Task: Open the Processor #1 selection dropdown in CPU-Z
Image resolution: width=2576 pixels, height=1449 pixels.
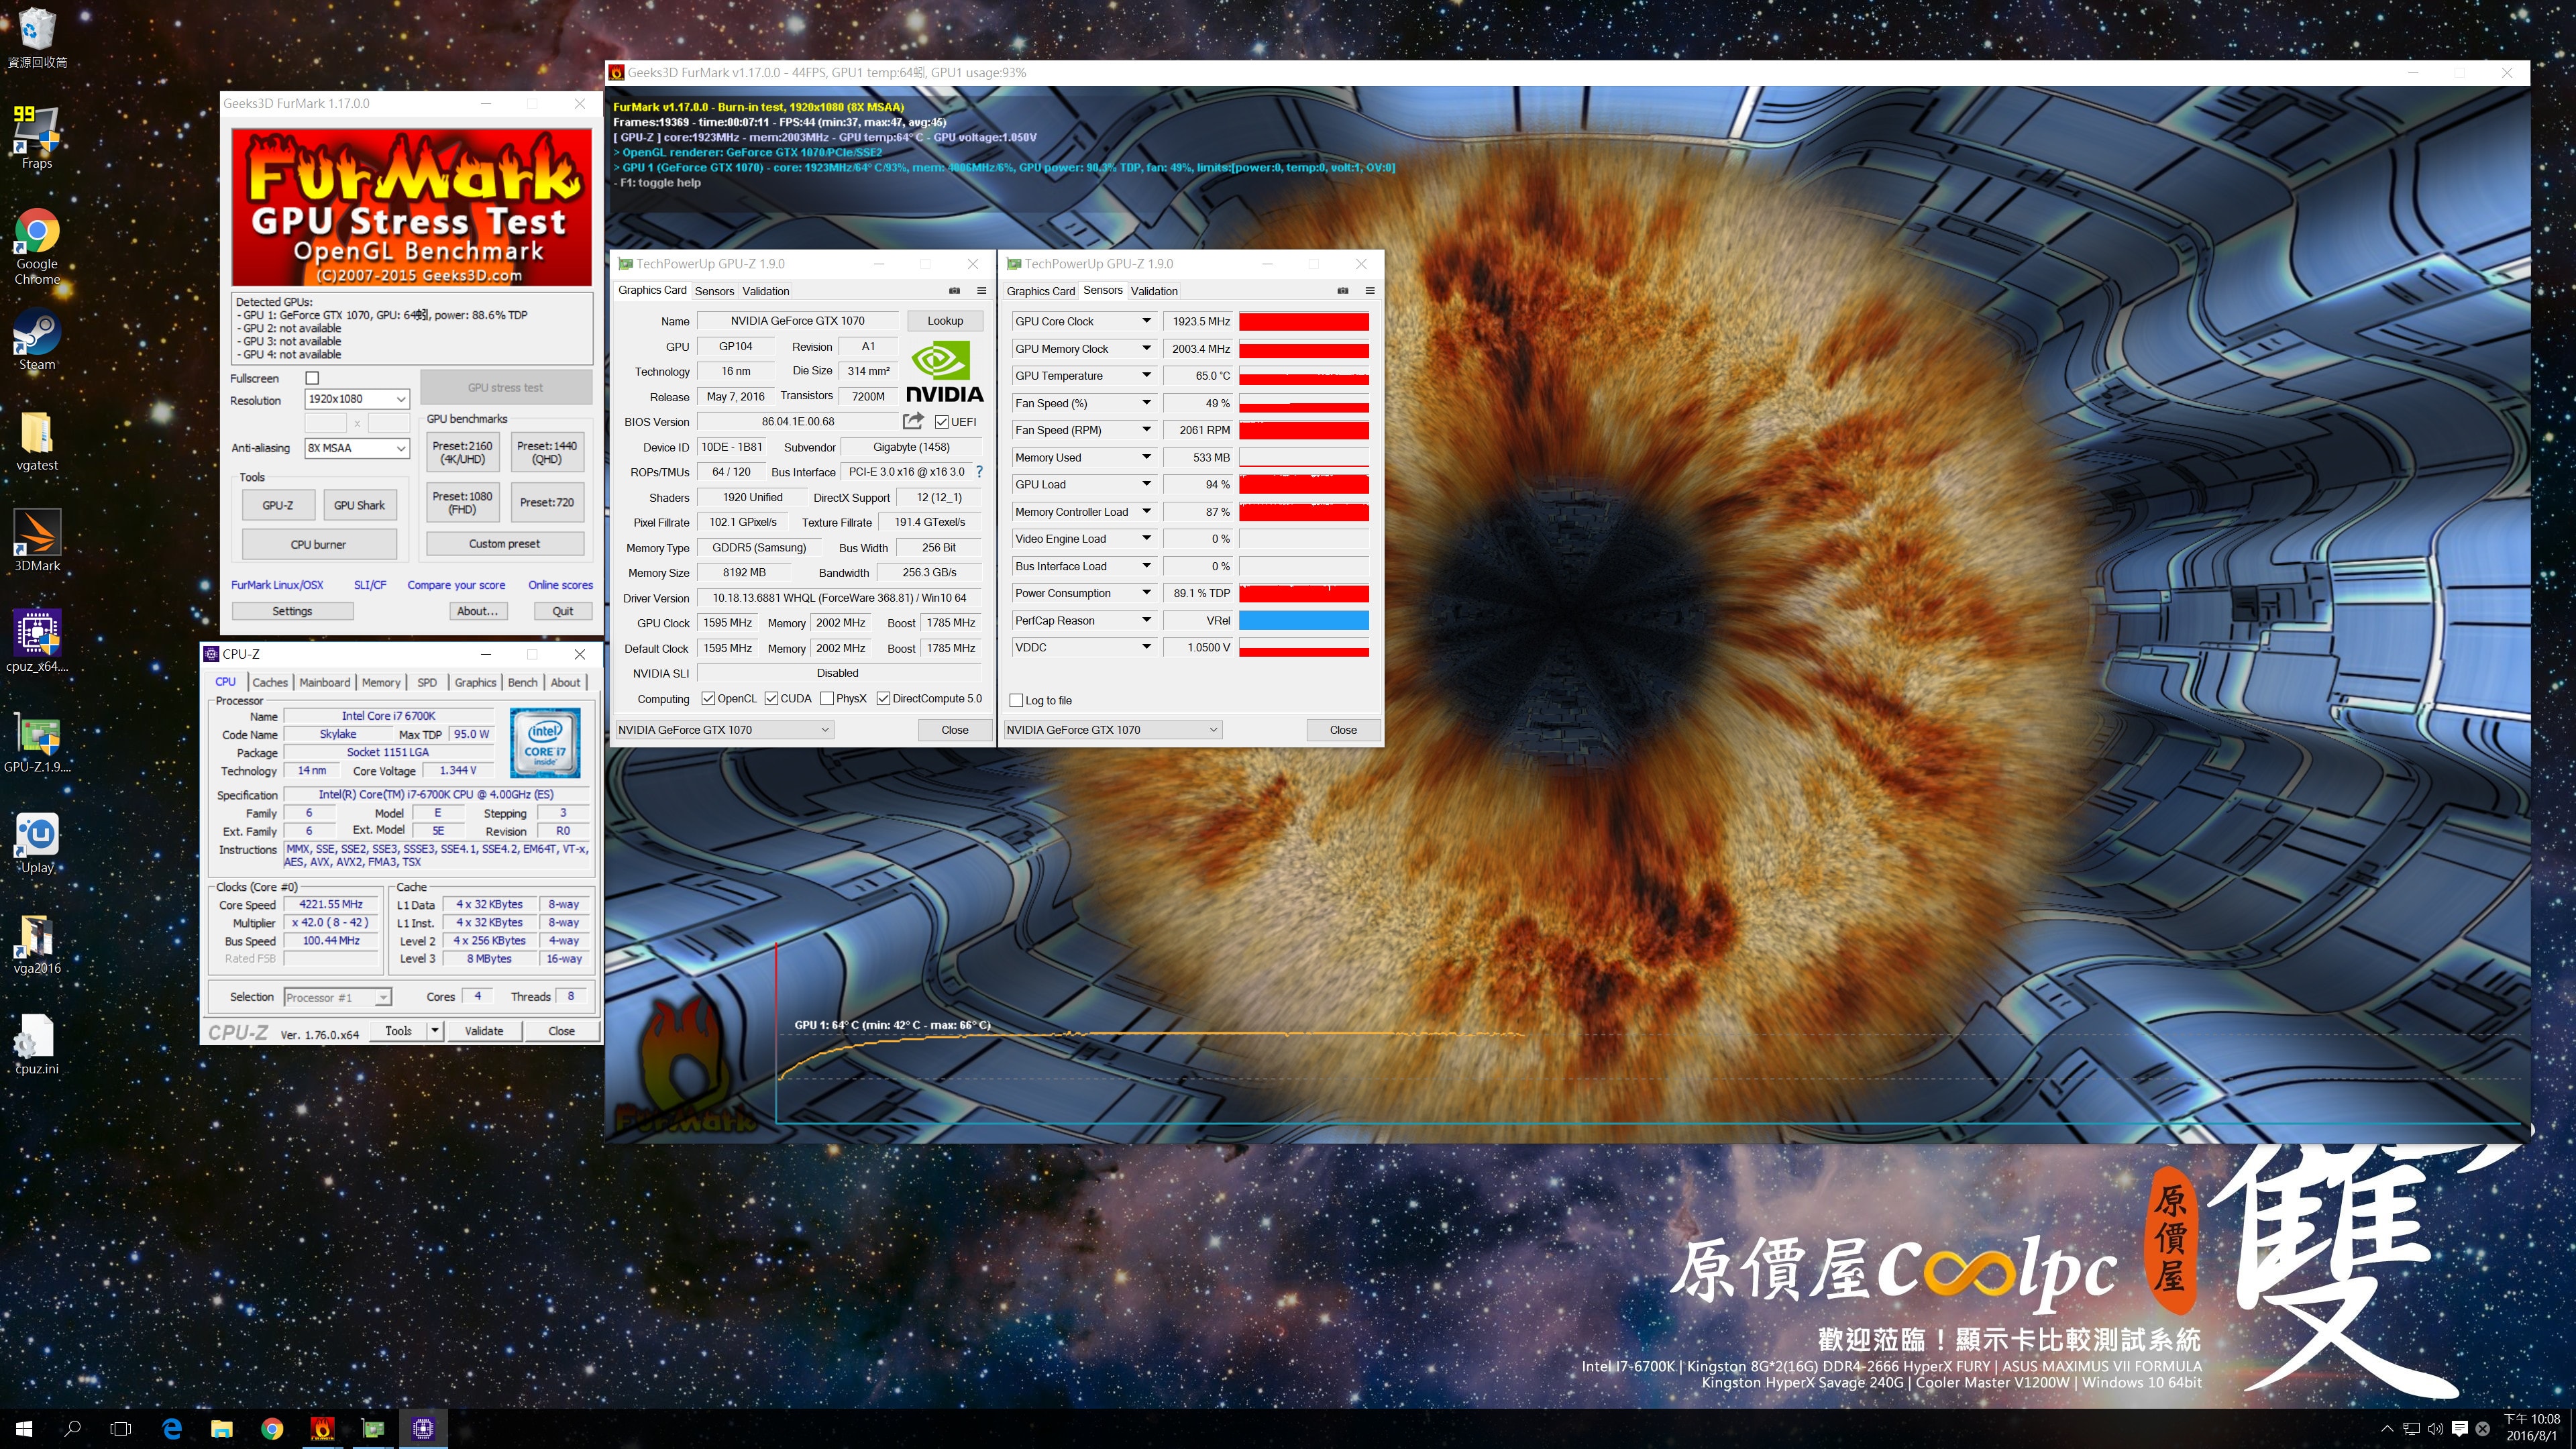Action: point(337,997)
